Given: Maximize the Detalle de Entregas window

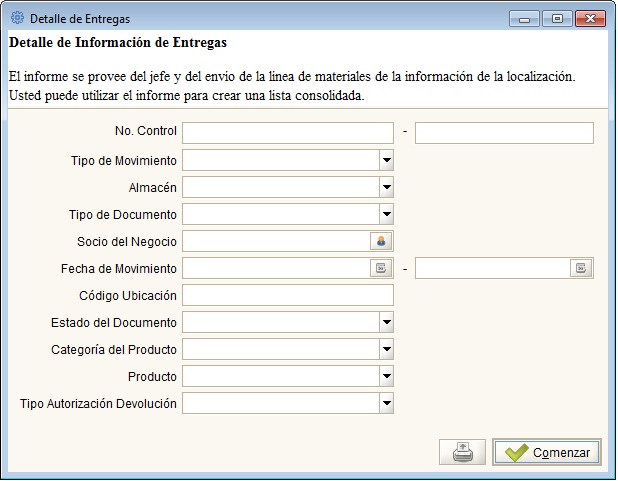Looking at the screenshot, I should (556, 18).
